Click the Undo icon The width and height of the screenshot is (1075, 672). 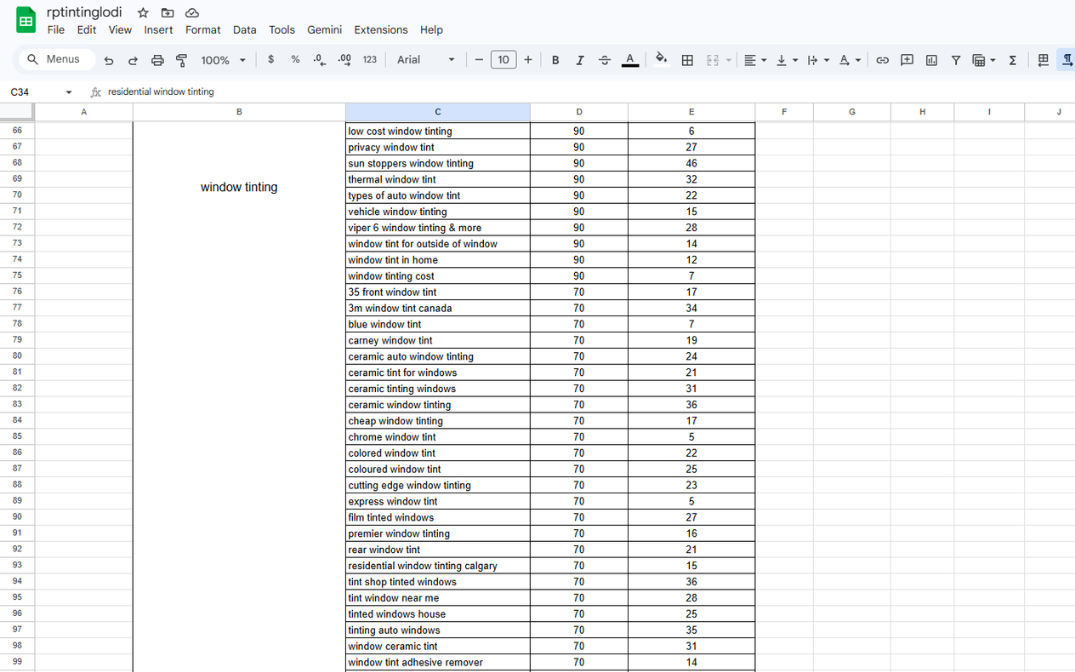(x=109, y=60)
